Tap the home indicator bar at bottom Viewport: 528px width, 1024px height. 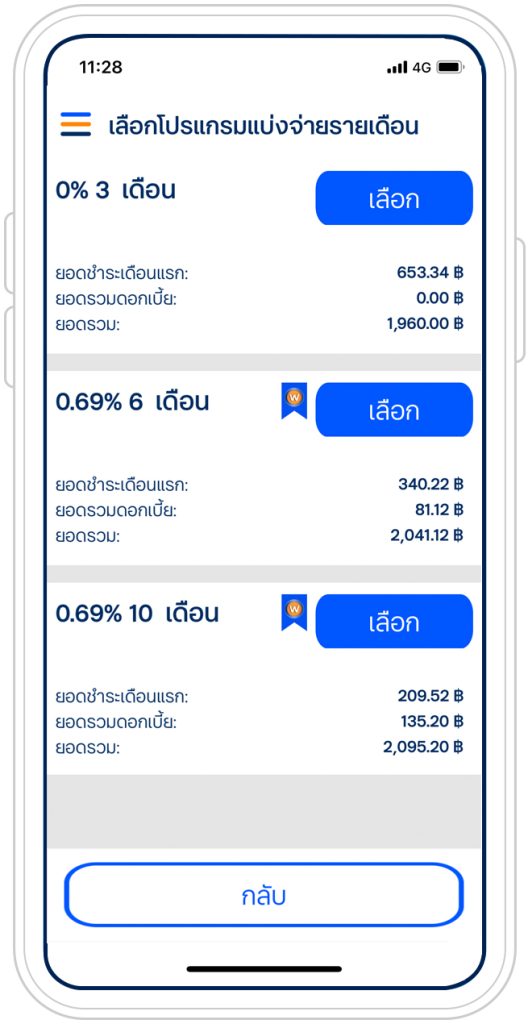[264, 969]
